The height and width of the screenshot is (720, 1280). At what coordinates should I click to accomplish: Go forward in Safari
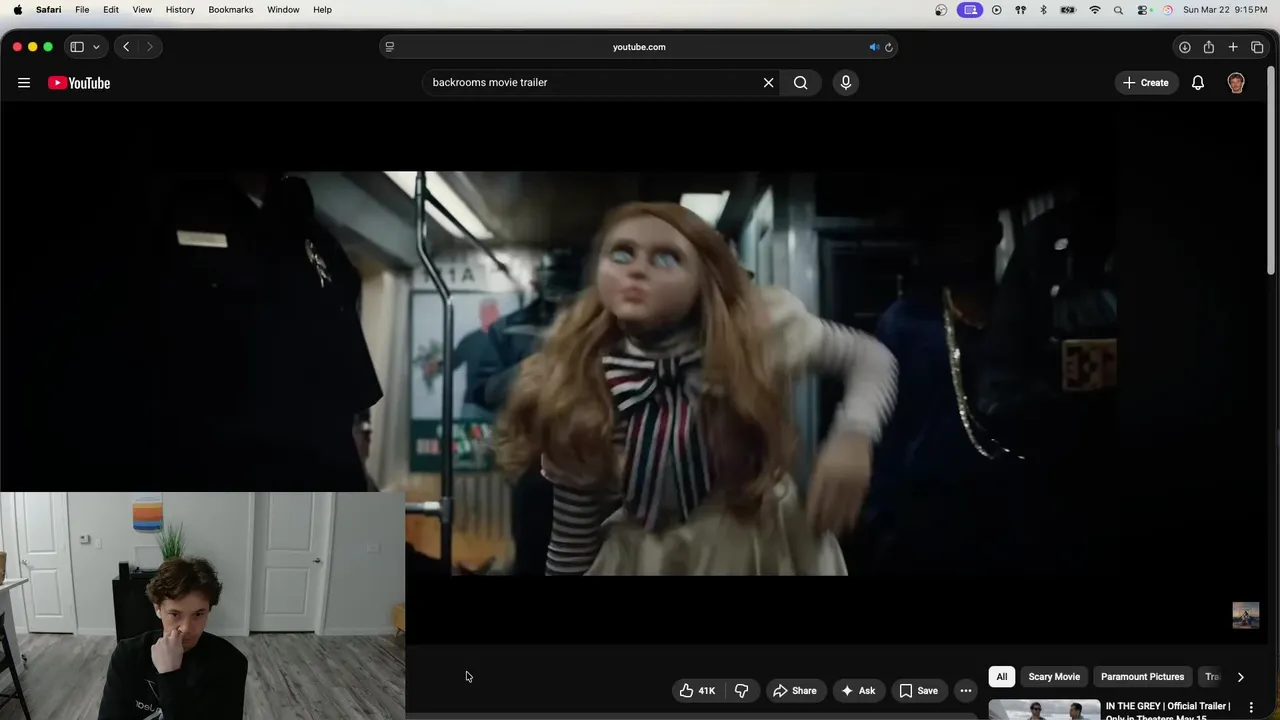[150, 47]
